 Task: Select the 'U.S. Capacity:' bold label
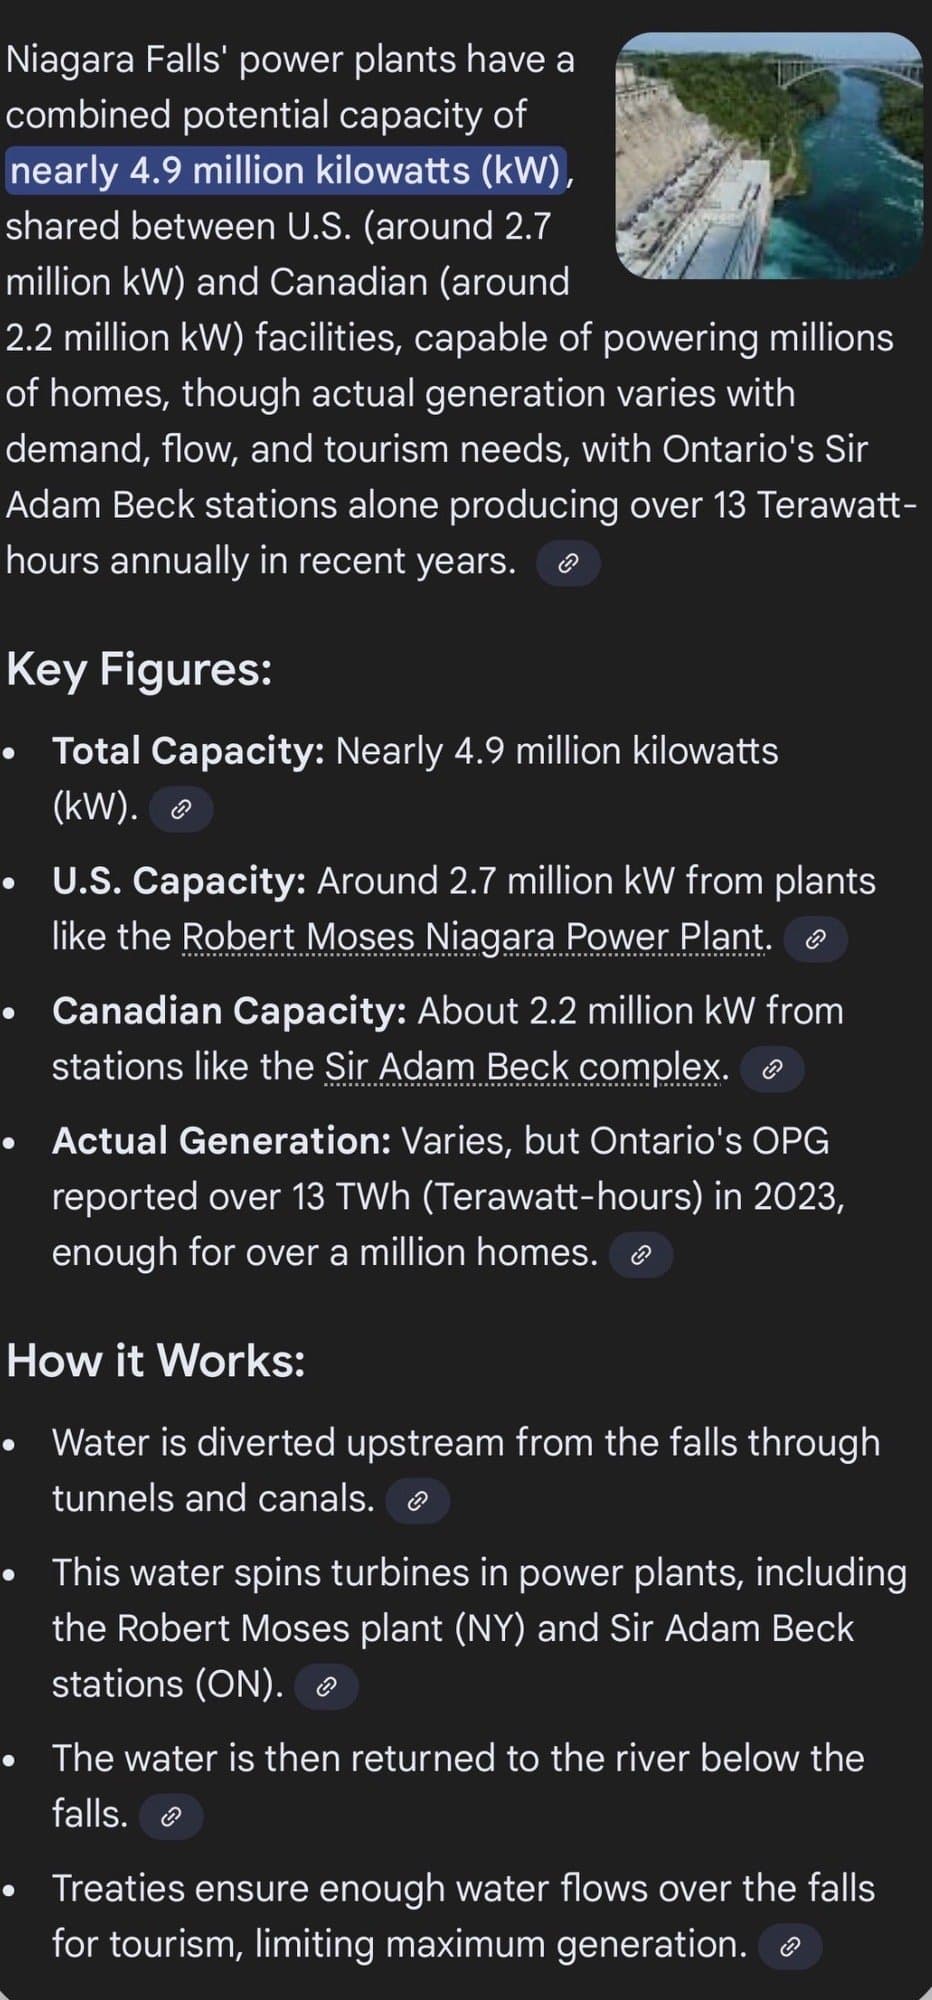point(179,881)
